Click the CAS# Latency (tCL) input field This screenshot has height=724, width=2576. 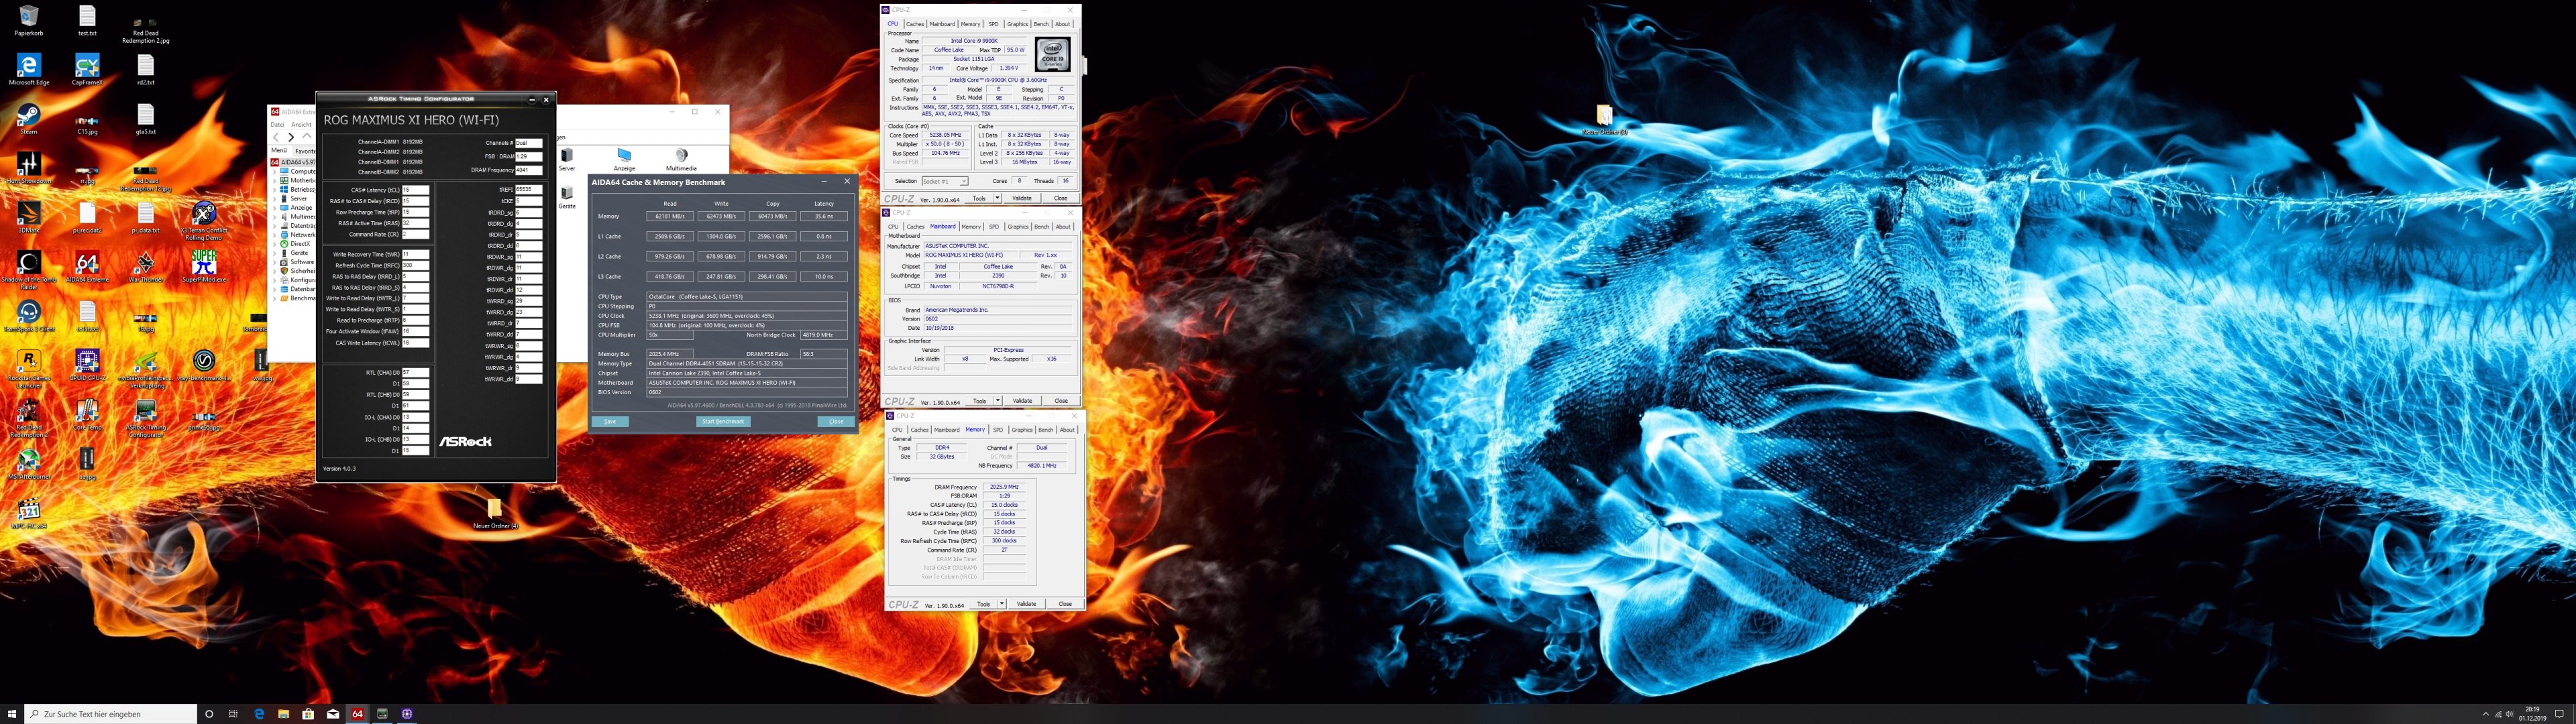point(415,190)
